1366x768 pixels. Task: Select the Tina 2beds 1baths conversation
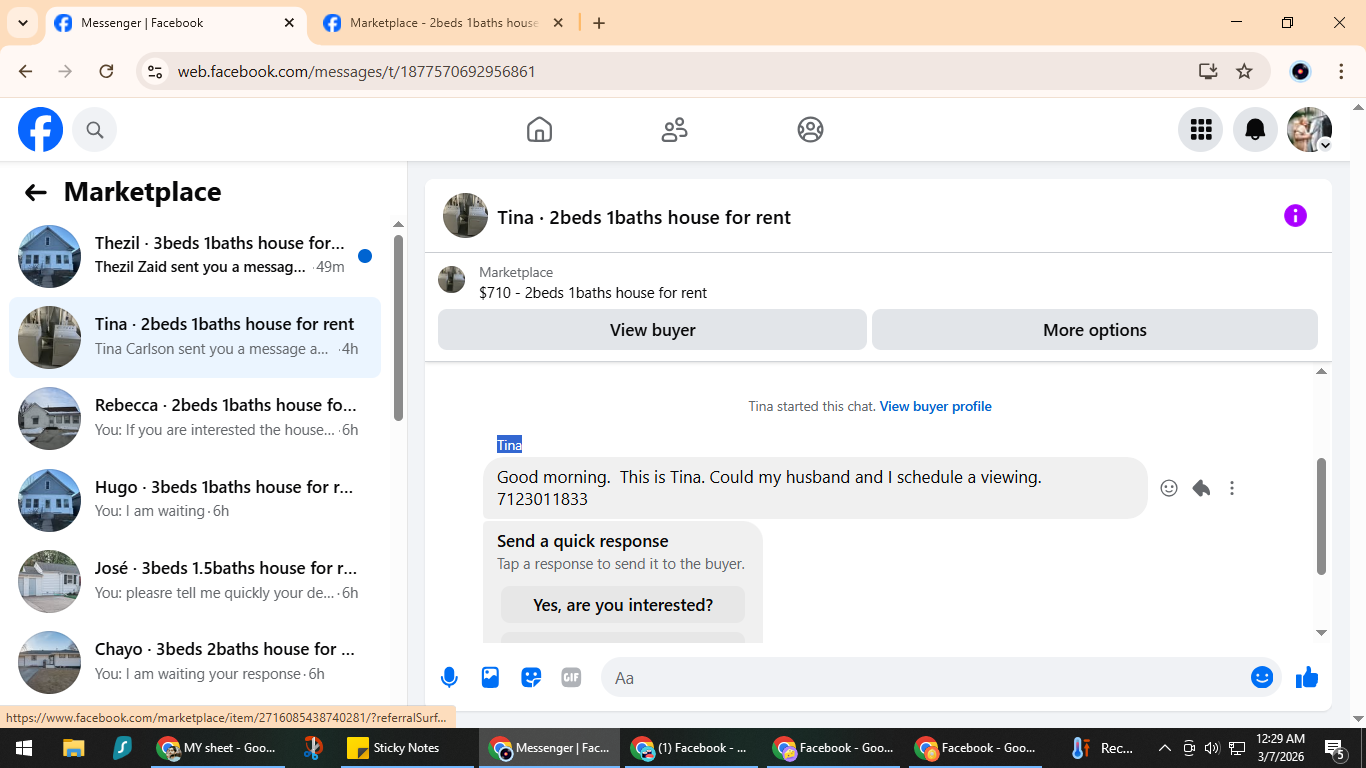[195, 337]
